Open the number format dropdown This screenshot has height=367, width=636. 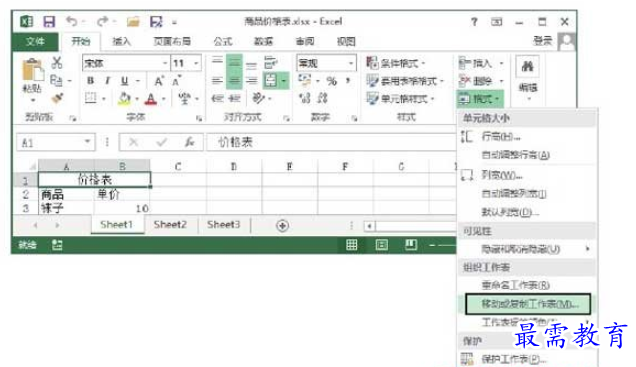click(x=351, y=63)
